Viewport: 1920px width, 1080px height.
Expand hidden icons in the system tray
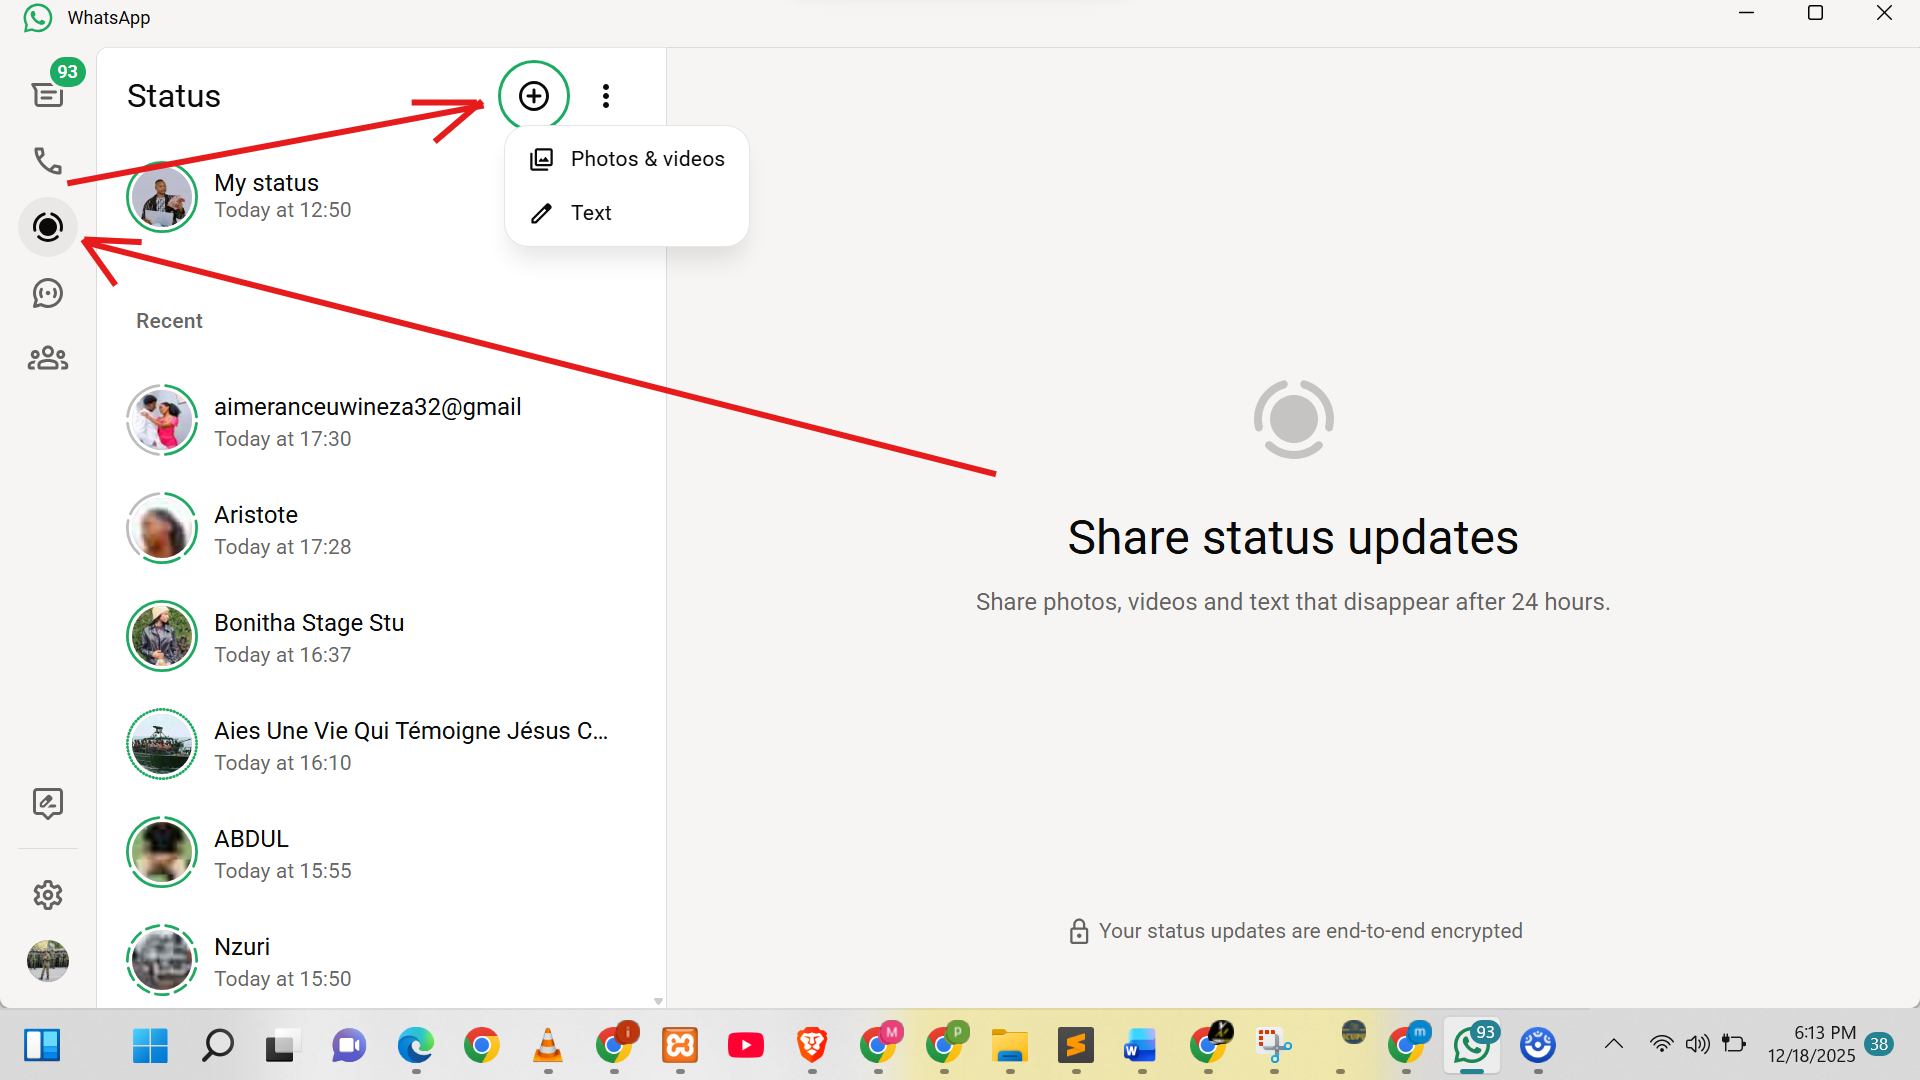pos(1613,1043)
